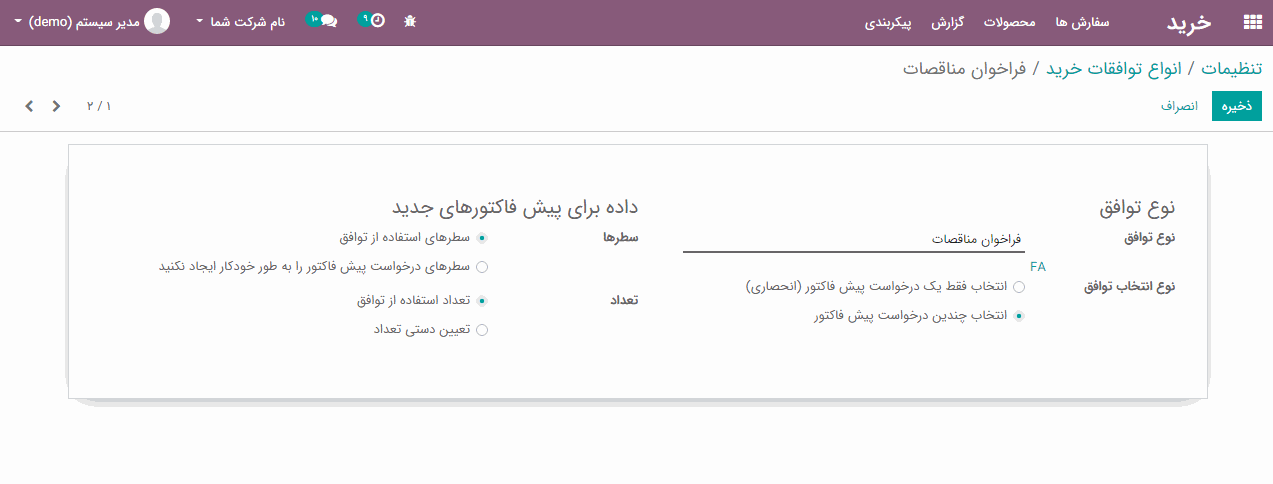Screen dimensions: 1273x484
Task: Go to the next record arrow
Action: 30,106
